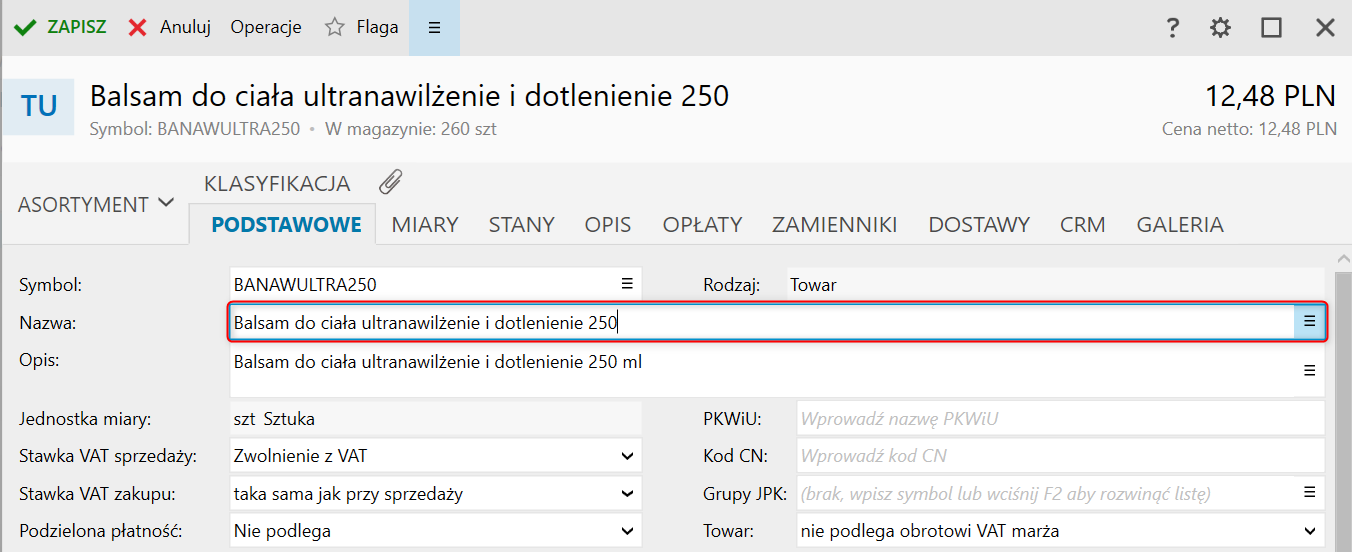Open the Operacje menu
This screenshot has width=1352, height=552.
[x=266, y=27]
